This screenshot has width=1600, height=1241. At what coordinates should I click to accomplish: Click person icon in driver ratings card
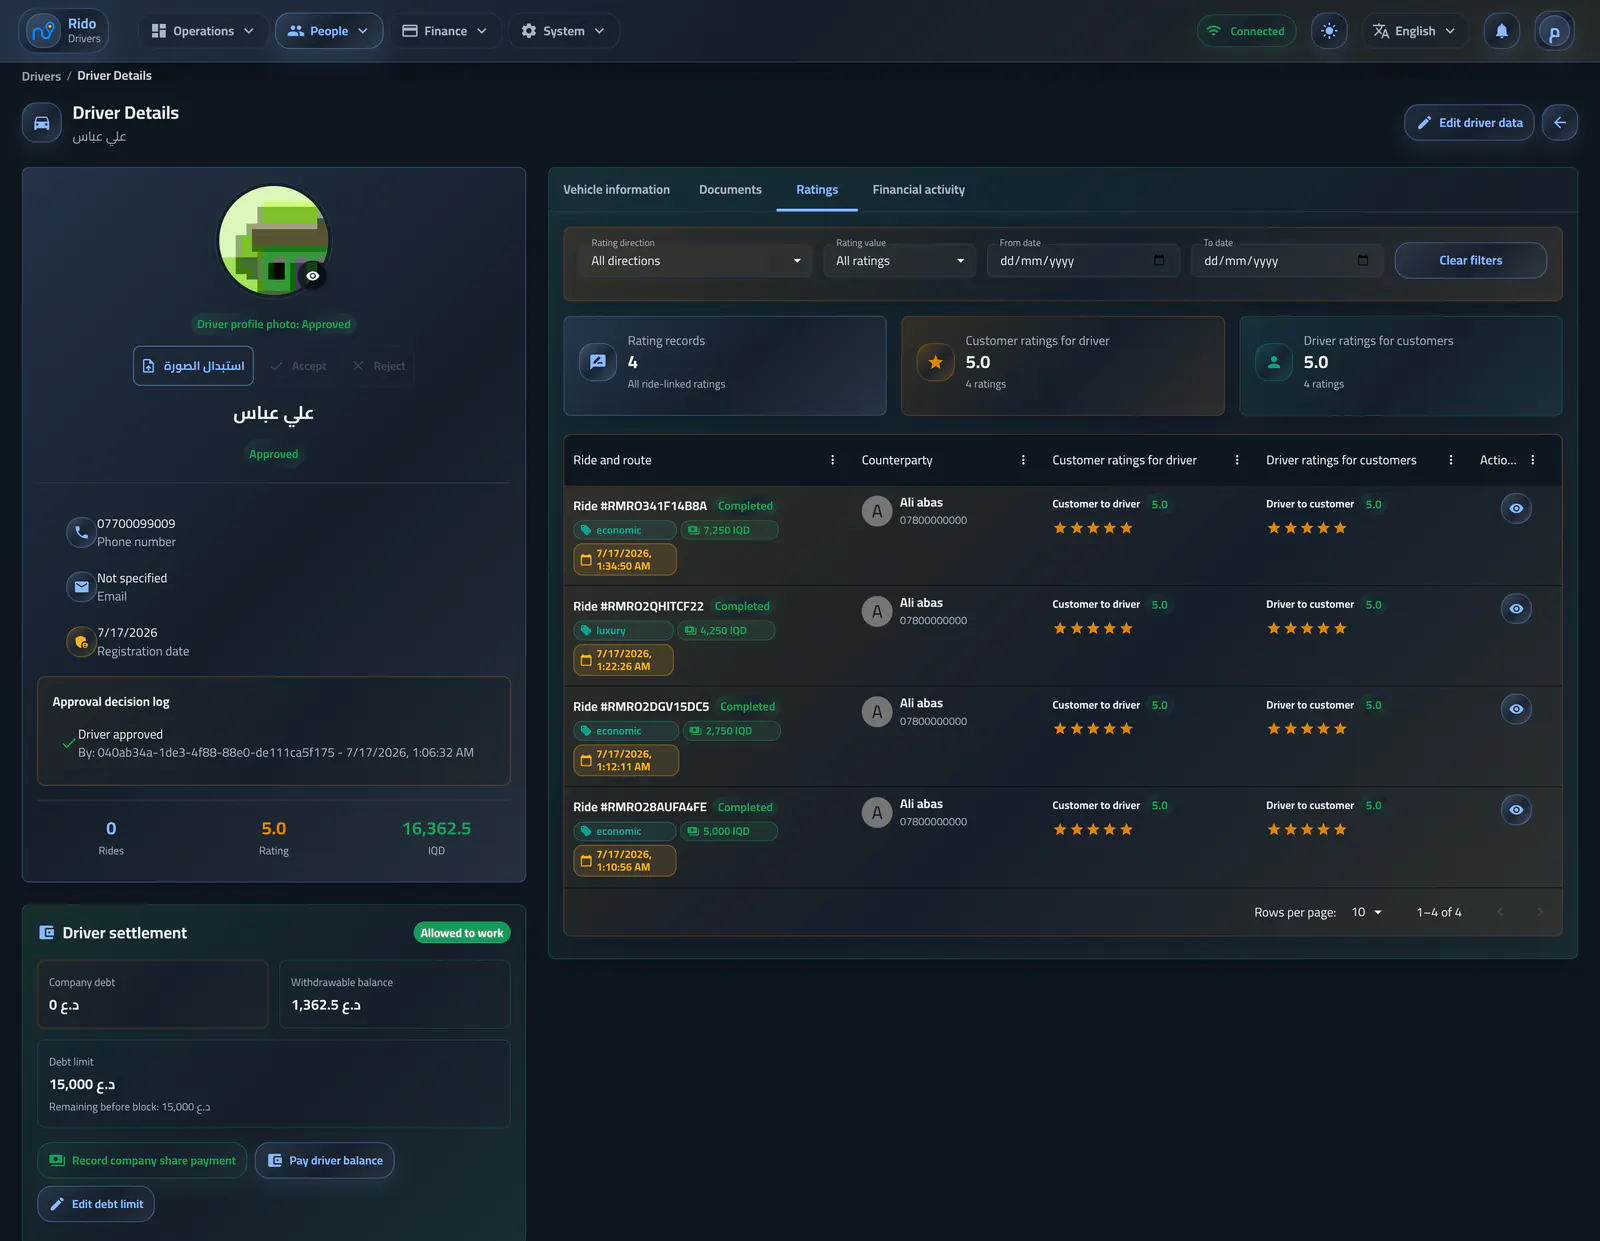click(1274, 362)
